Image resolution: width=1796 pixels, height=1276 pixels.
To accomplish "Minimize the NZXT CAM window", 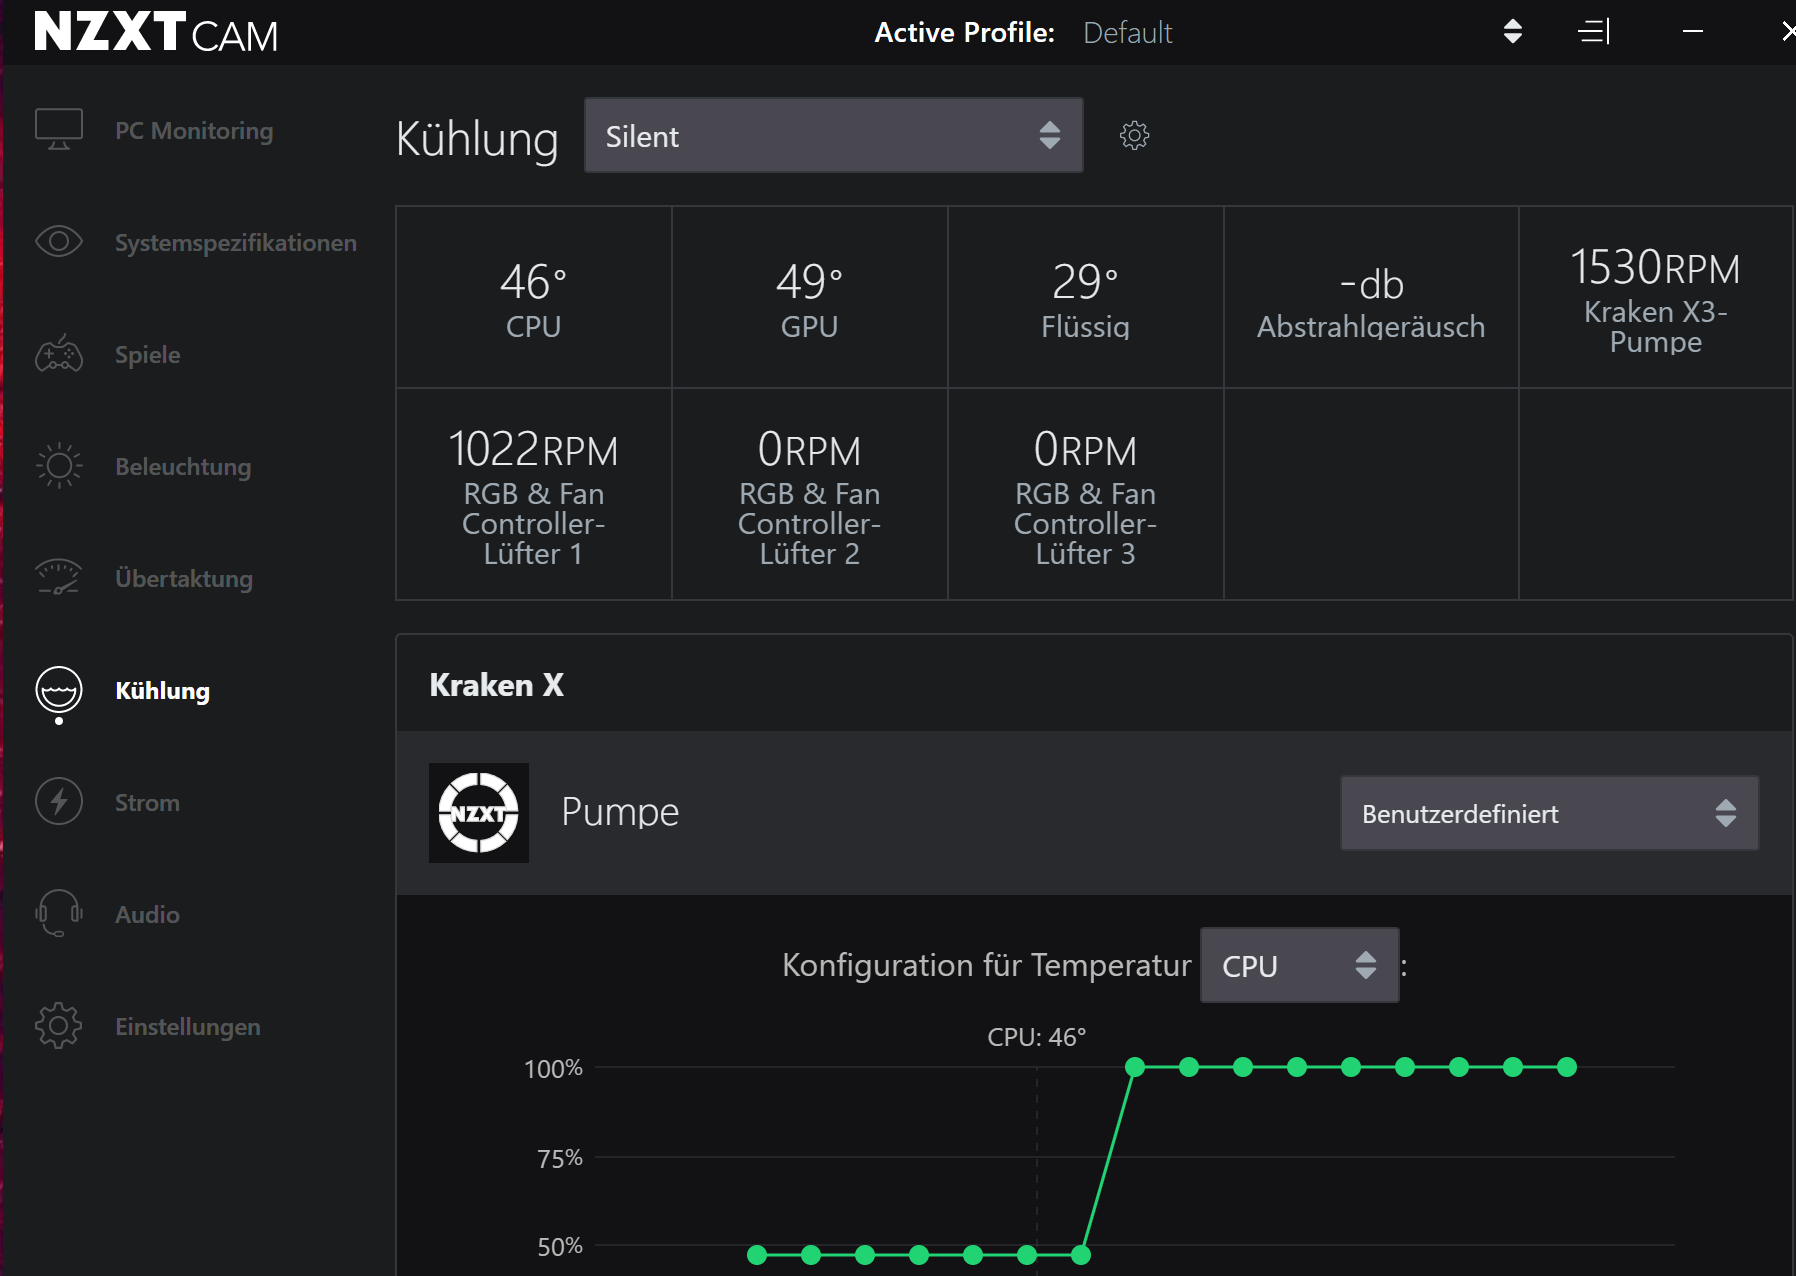I will click(1693, 32).
